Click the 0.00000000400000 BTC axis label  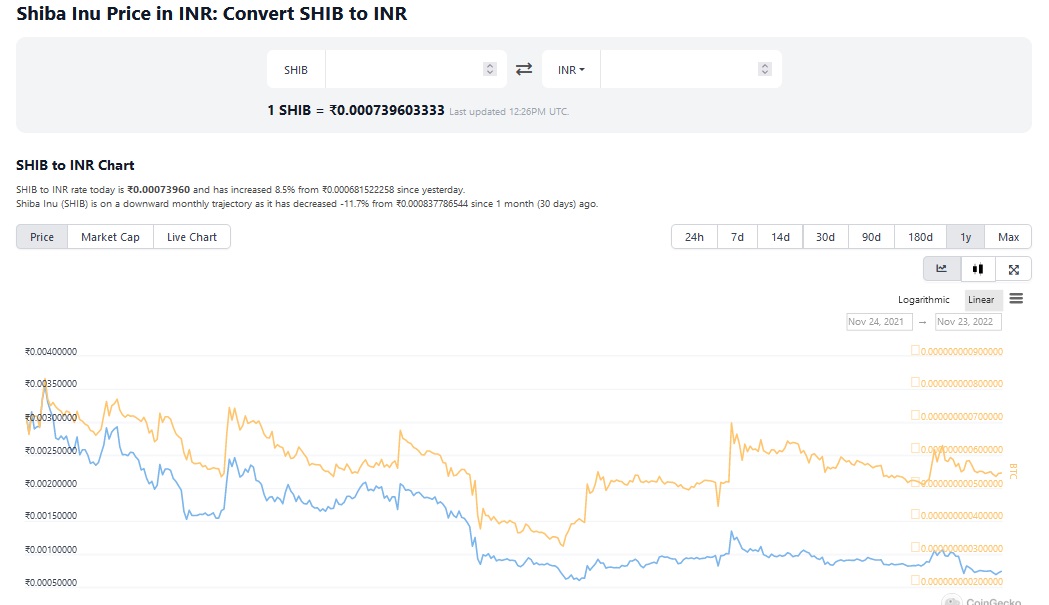coord(957,515)
